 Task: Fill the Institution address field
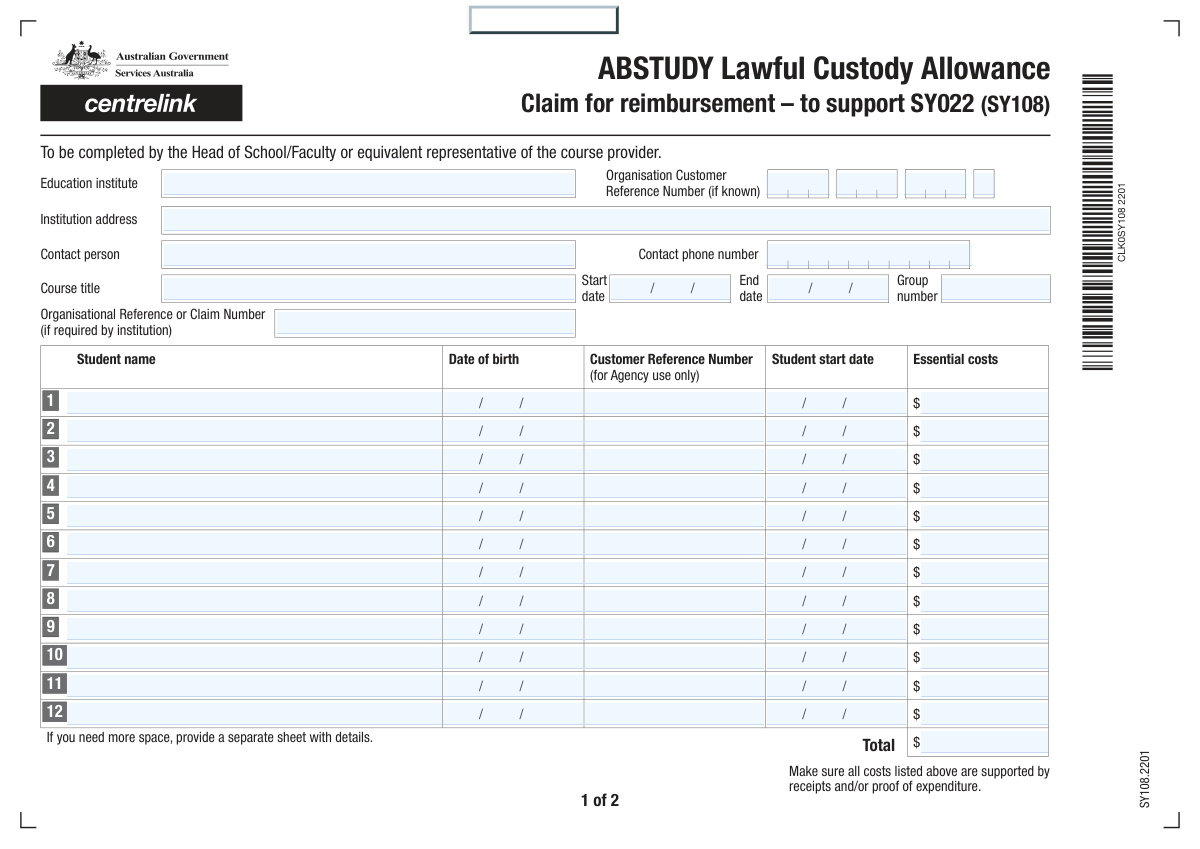(x=606, y=220)
